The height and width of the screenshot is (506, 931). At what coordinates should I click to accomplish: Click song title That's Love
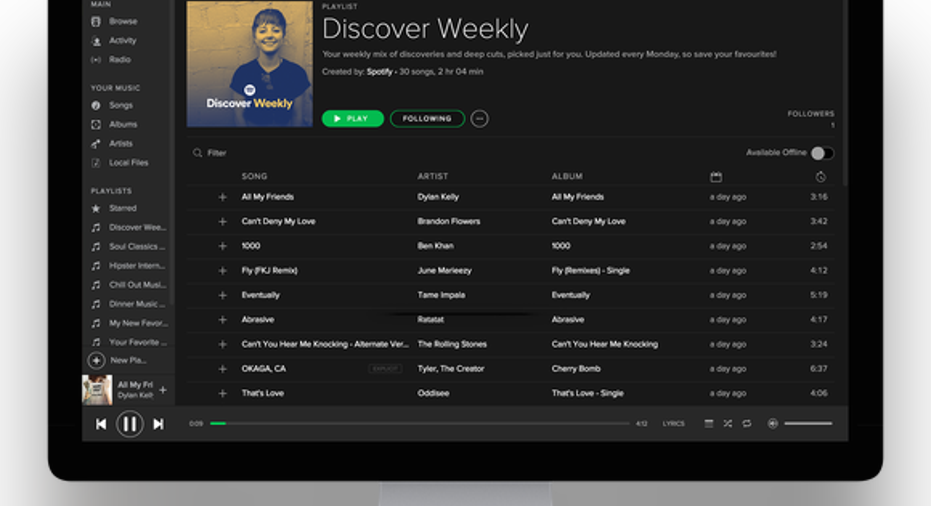click(x=262, y=393)
